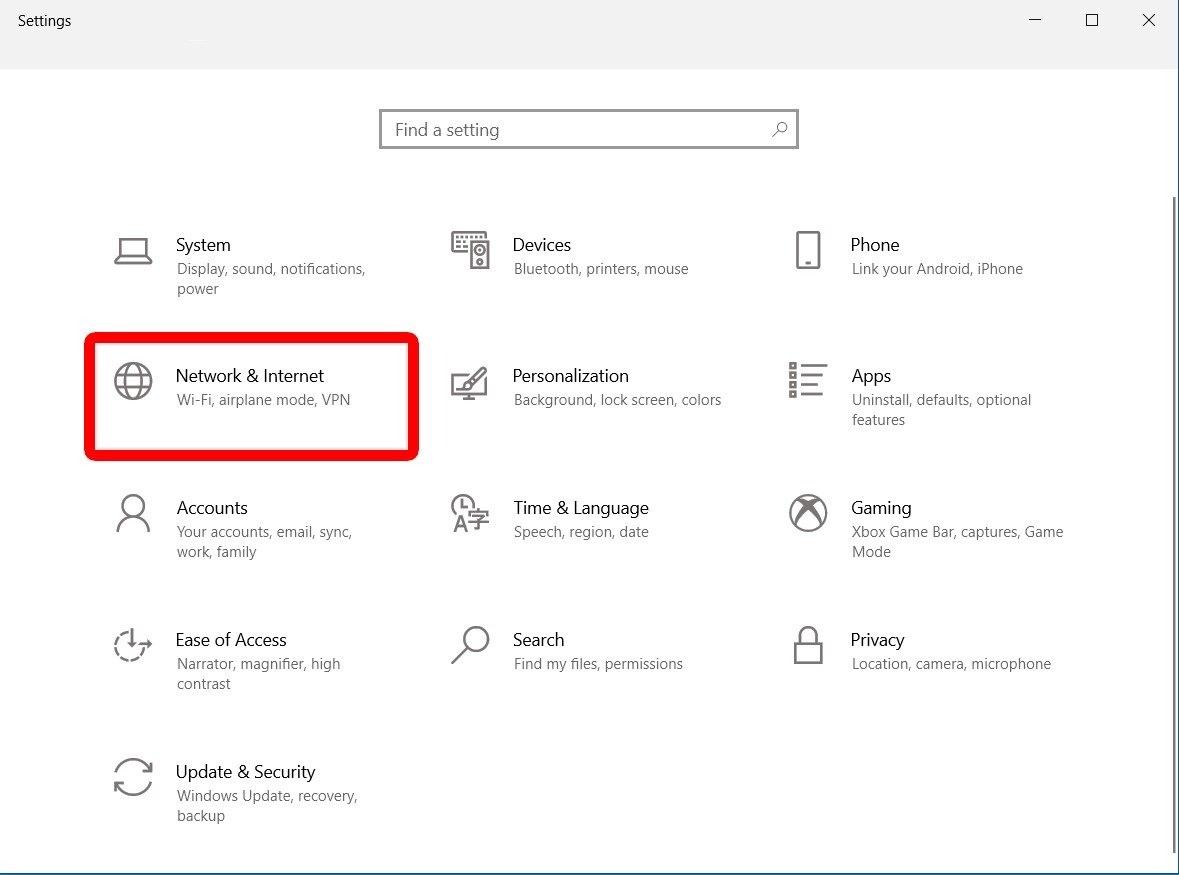Open the System laptop icon
Screen dimensions: 1179x875
(x=133, y=251)
